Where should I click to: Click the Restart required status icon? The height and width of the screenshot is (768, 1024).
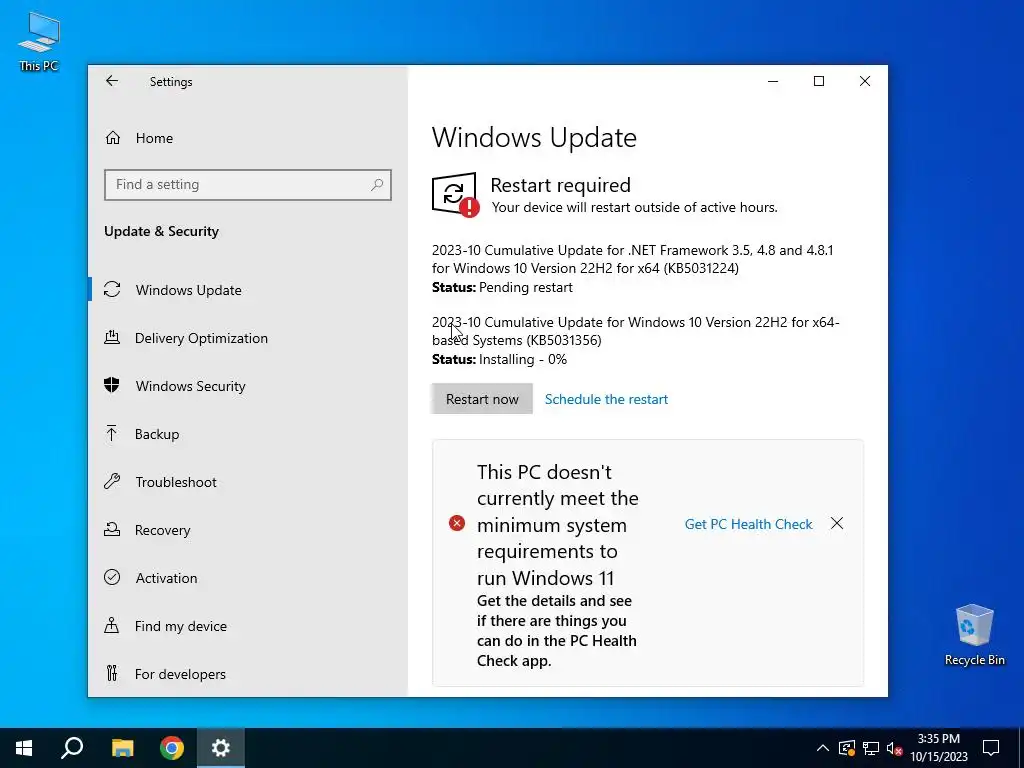455,195
